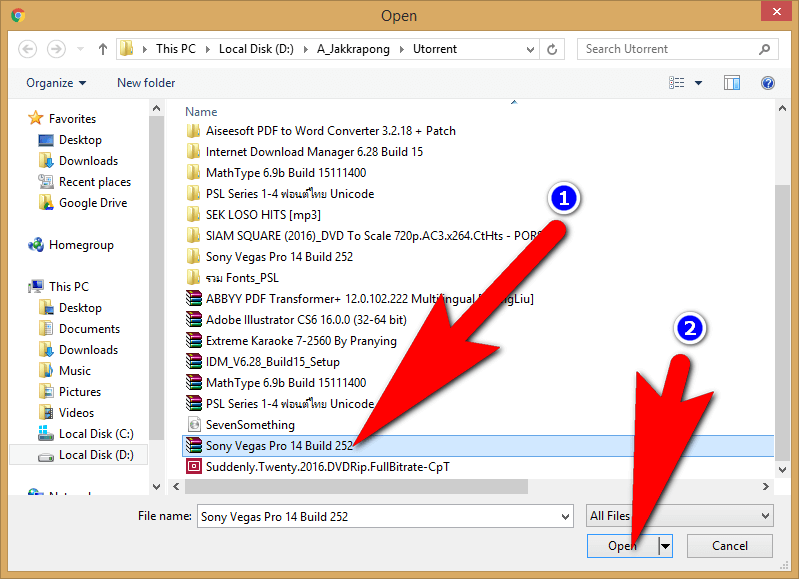Open the Organize menu
Screen dimensions: 799x579
pyautogui.click(x=56, y=83)
